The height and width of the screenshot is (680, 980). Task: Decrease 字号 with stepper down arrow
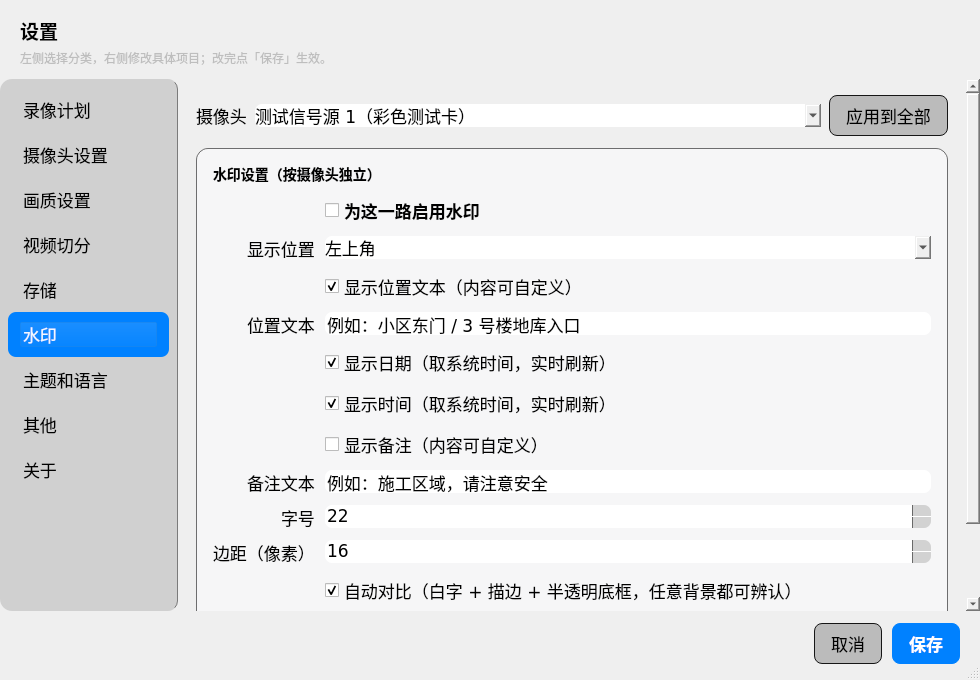[921, 522]
